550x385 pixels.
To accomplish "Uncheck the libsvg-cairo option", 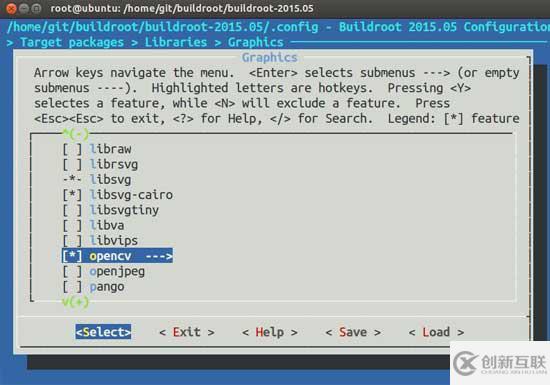I will click(72, 195).
